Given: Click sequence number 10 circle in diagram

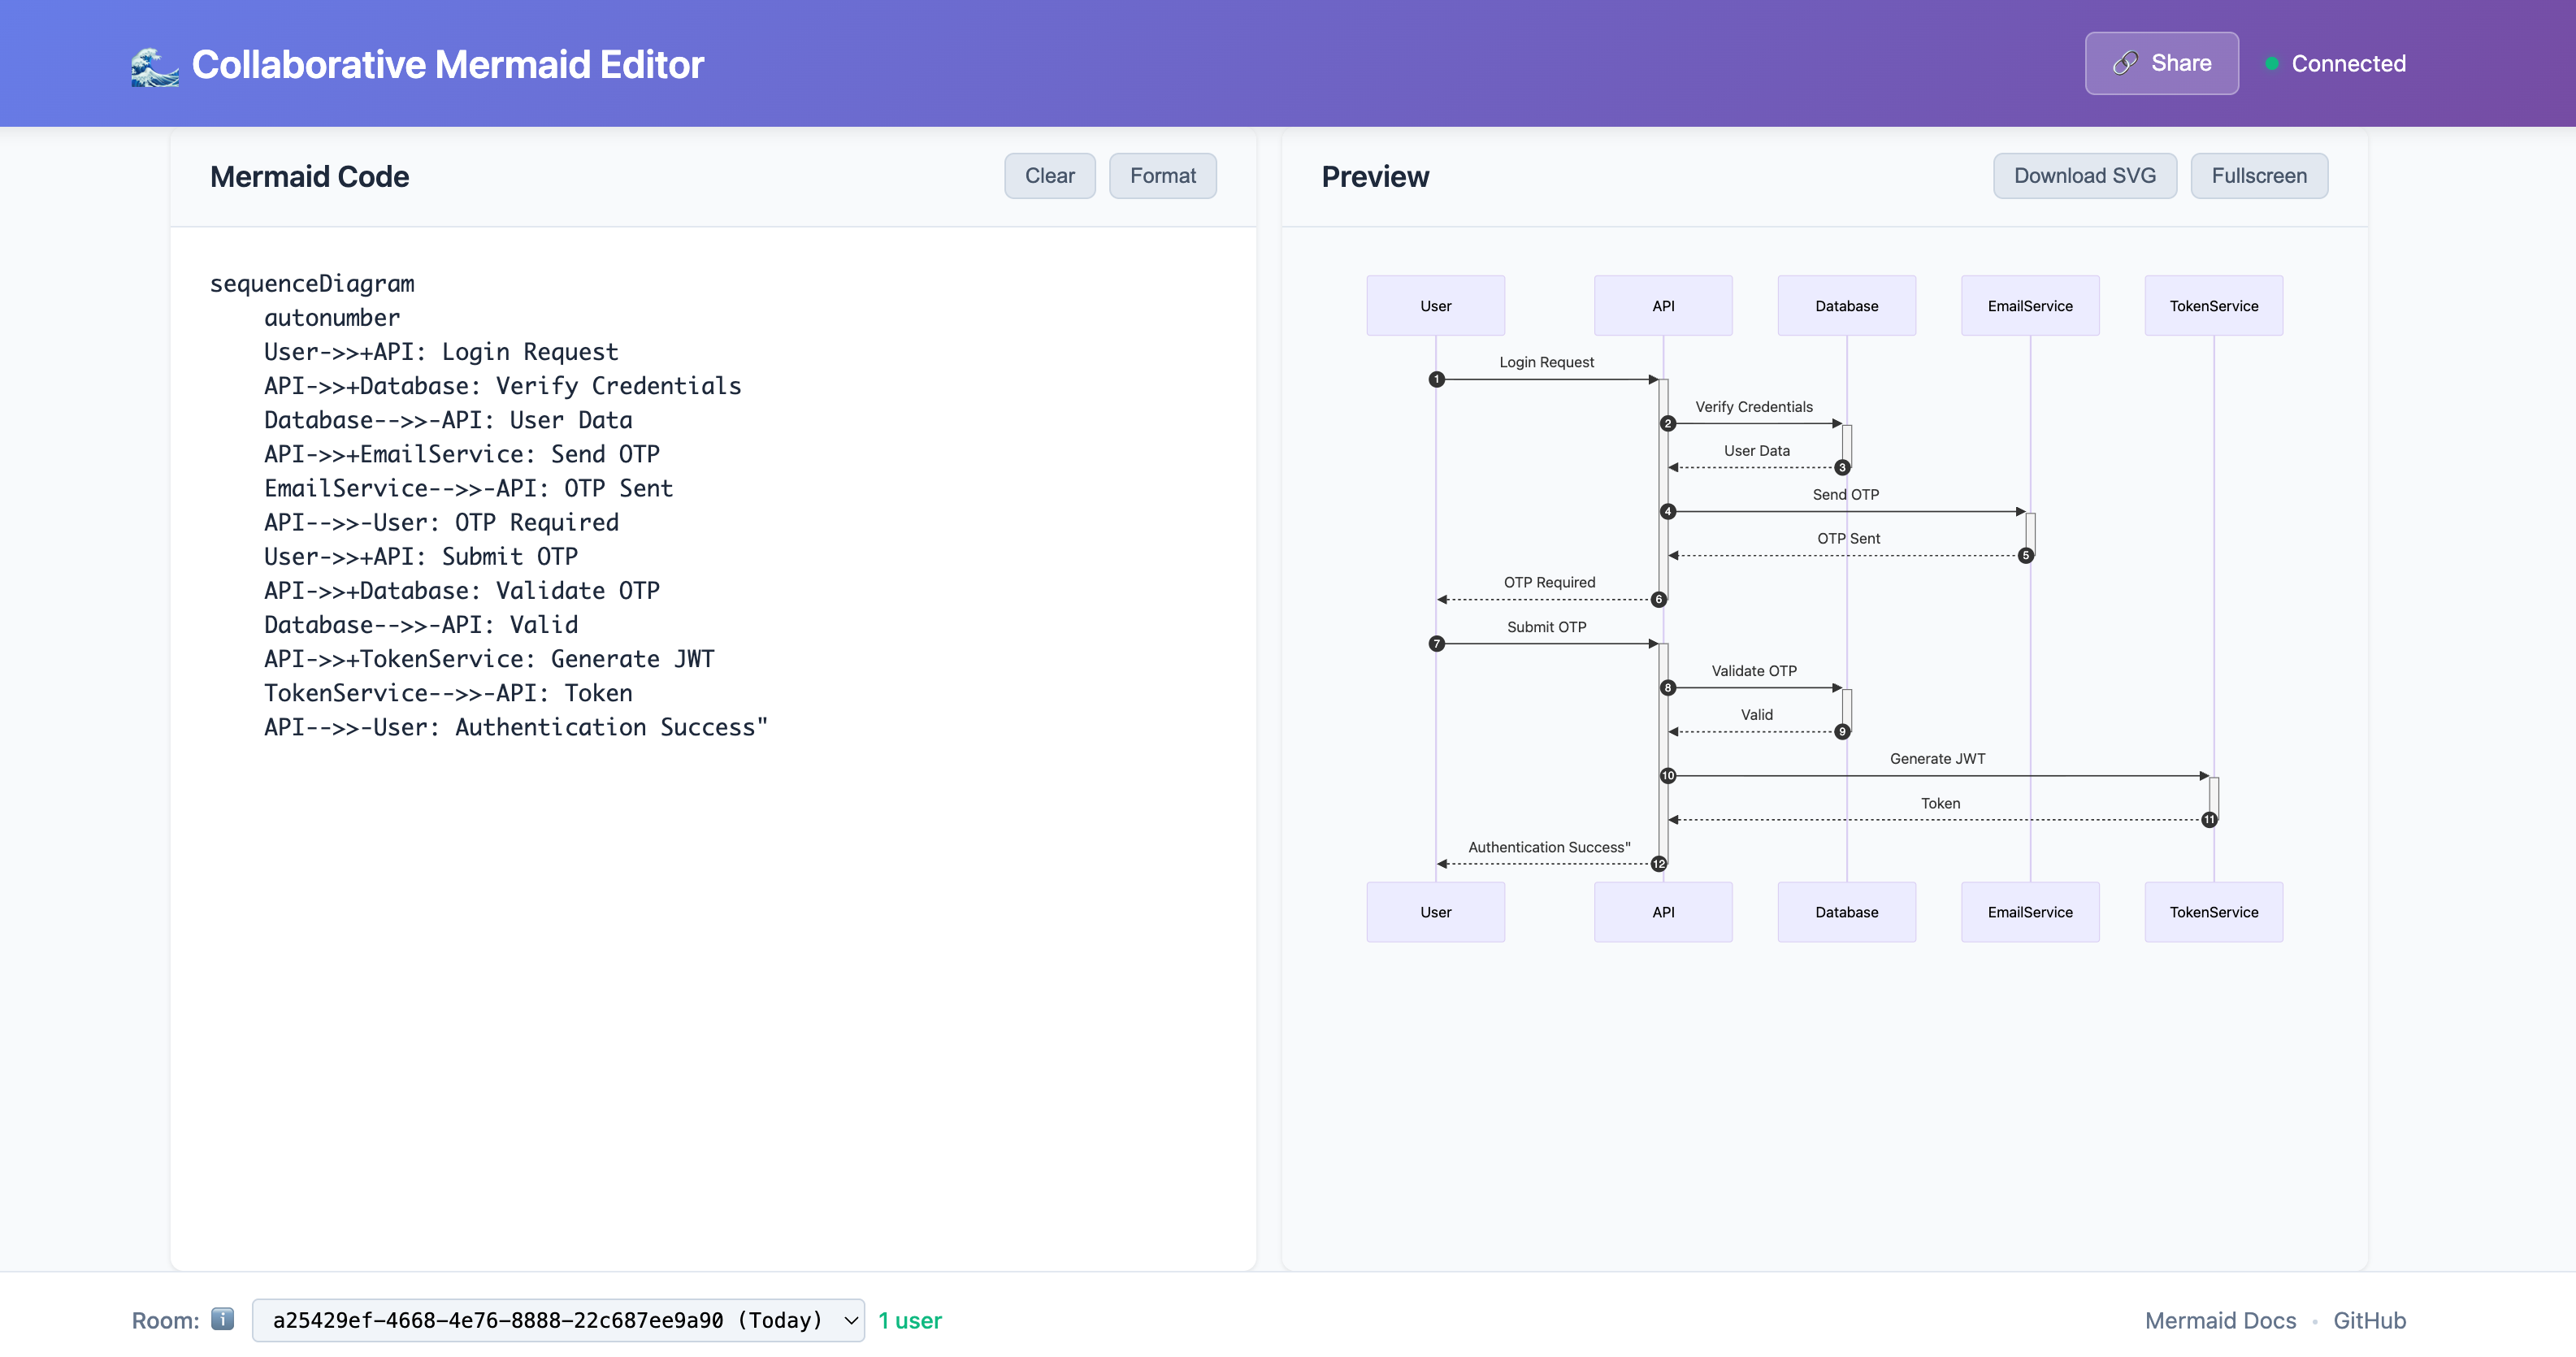Looking at the screenshot, I should tap(1667, 775).
